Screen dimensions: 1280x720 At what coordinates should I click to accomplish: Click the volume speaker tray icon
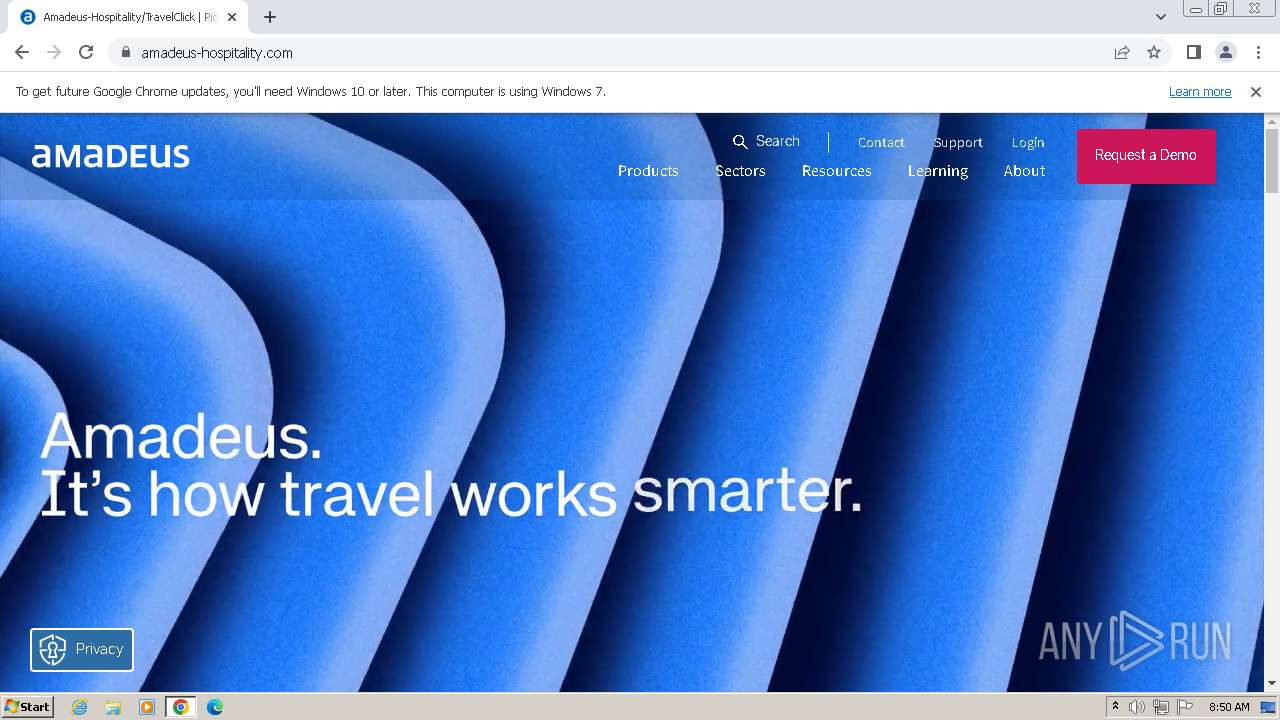pyautogui.click(x=1137, y=707)
